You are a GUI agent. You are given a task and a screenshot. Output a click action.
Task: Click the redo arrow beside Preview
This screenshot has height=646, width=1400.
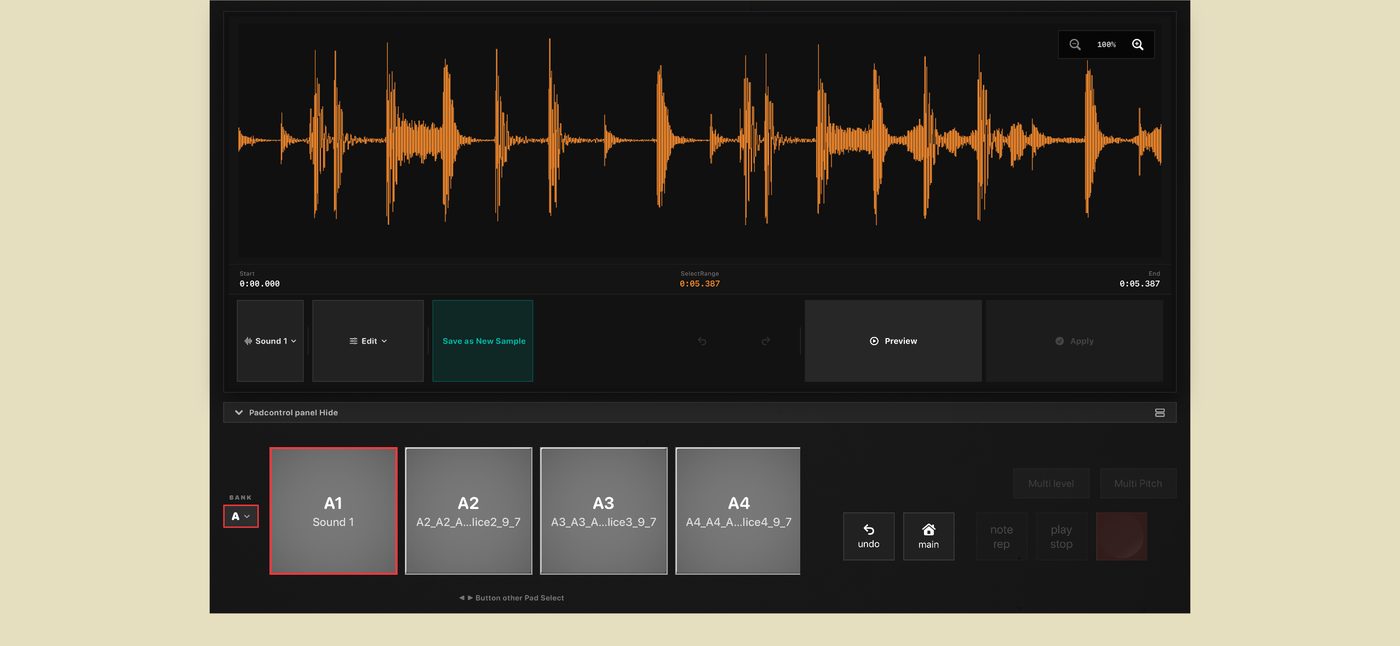[x=766, y=341]
